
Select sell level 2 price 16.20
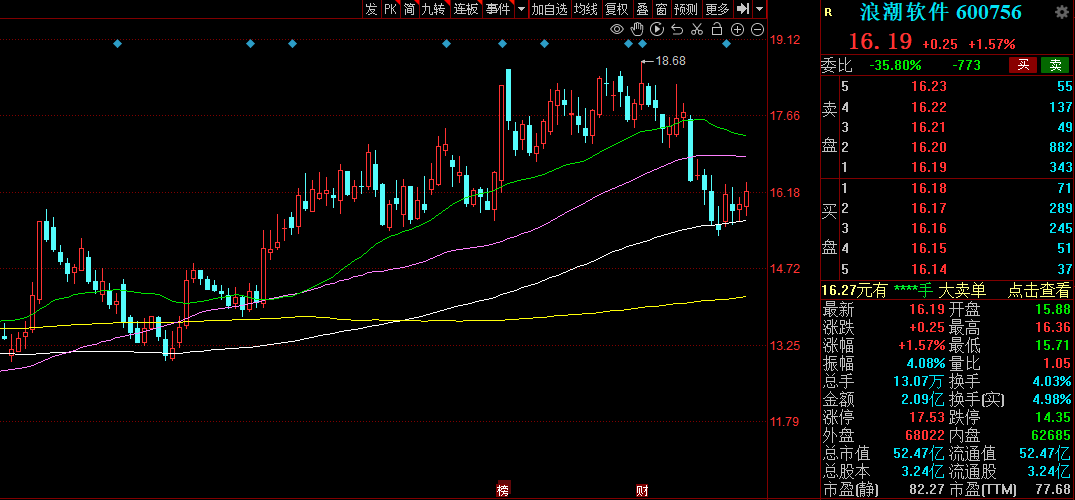tap(928, 147)
